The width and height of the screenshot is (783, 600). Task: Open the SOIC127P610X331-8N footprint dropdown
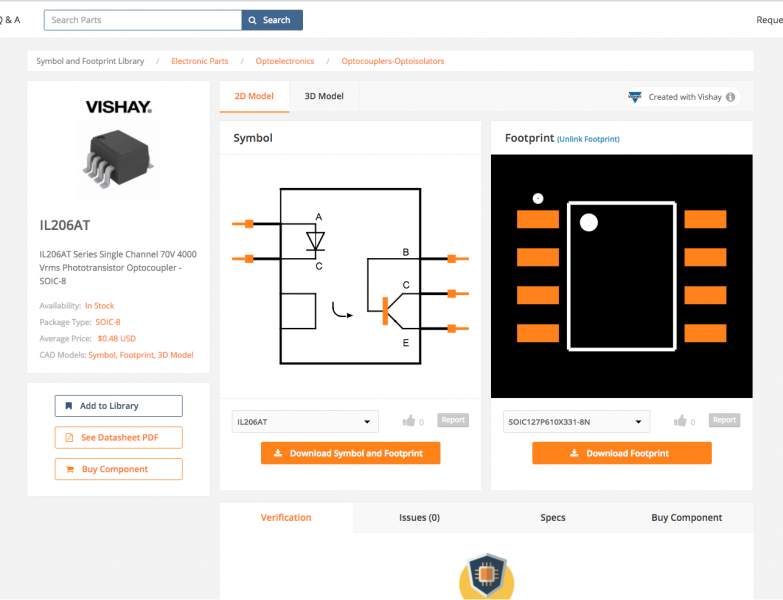pyautogui.click(x=576, y=422)
